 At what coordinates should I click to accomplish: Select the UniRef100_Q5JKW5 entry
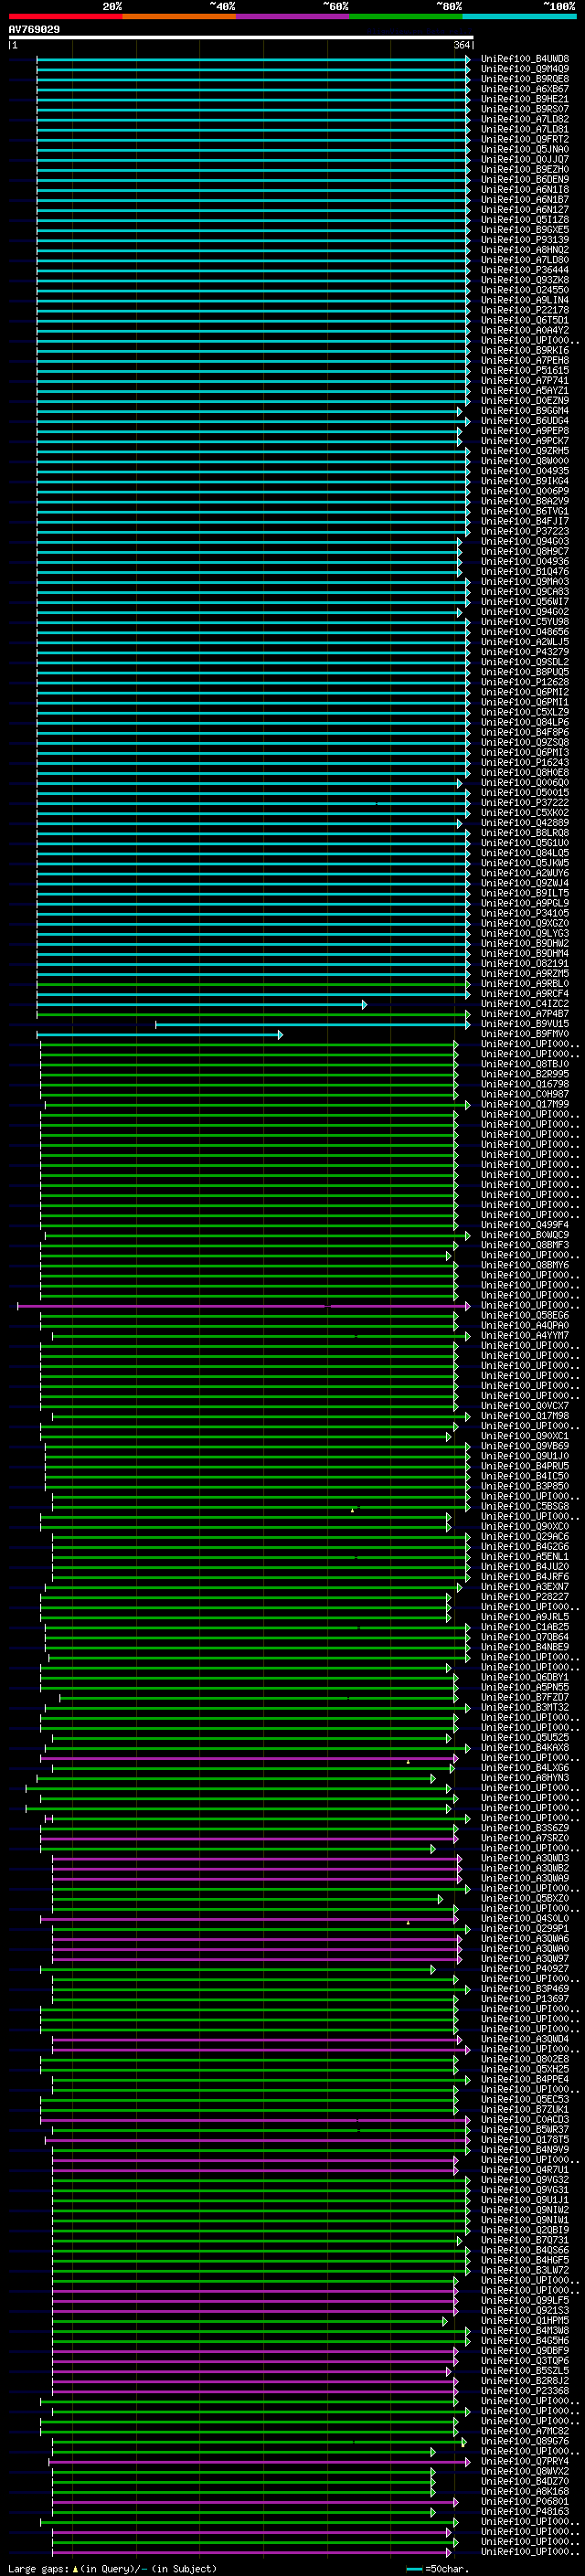click(x=525, y=863)
